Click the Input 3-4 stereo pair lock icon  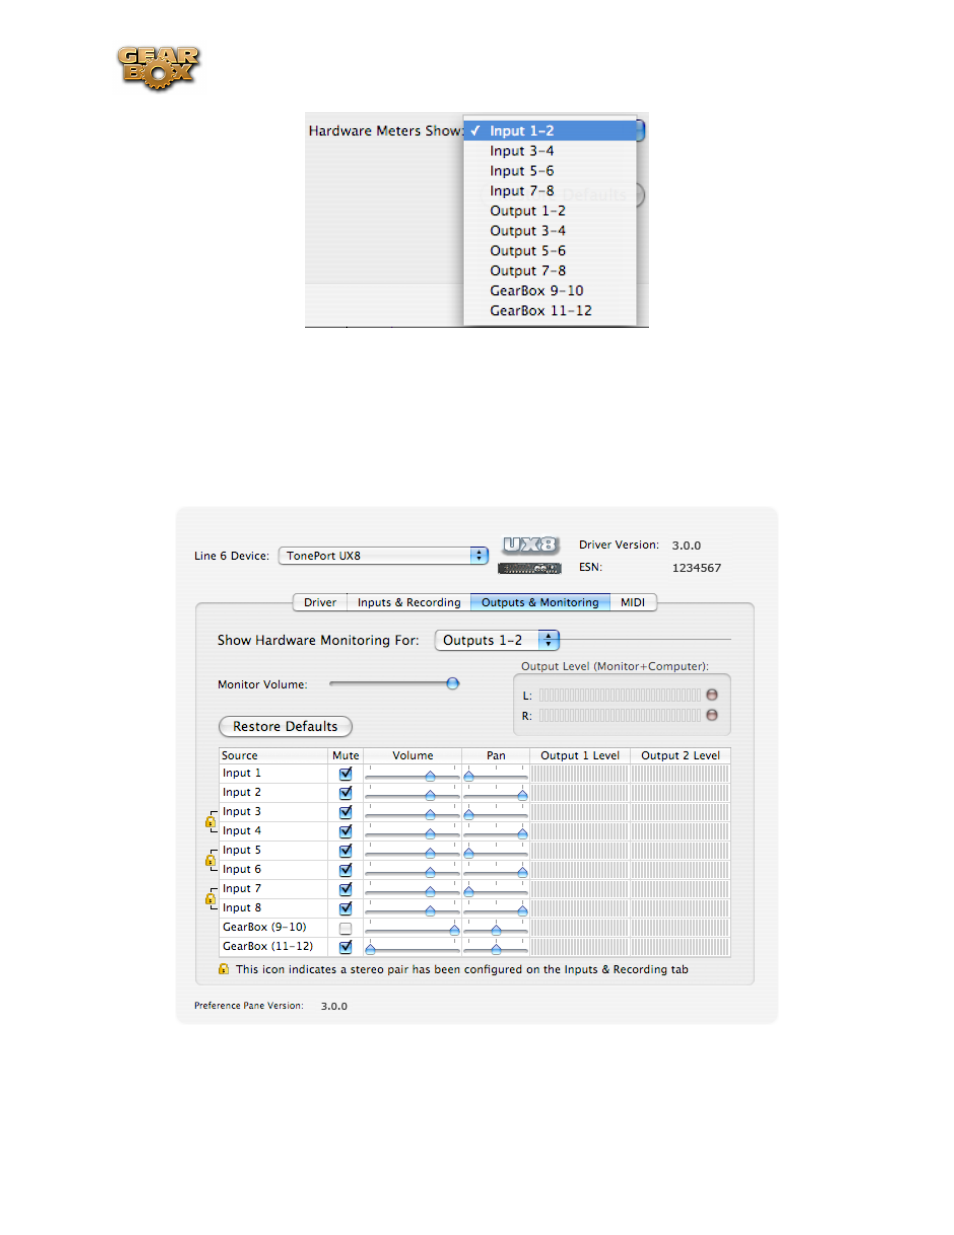tap(210, 821)
